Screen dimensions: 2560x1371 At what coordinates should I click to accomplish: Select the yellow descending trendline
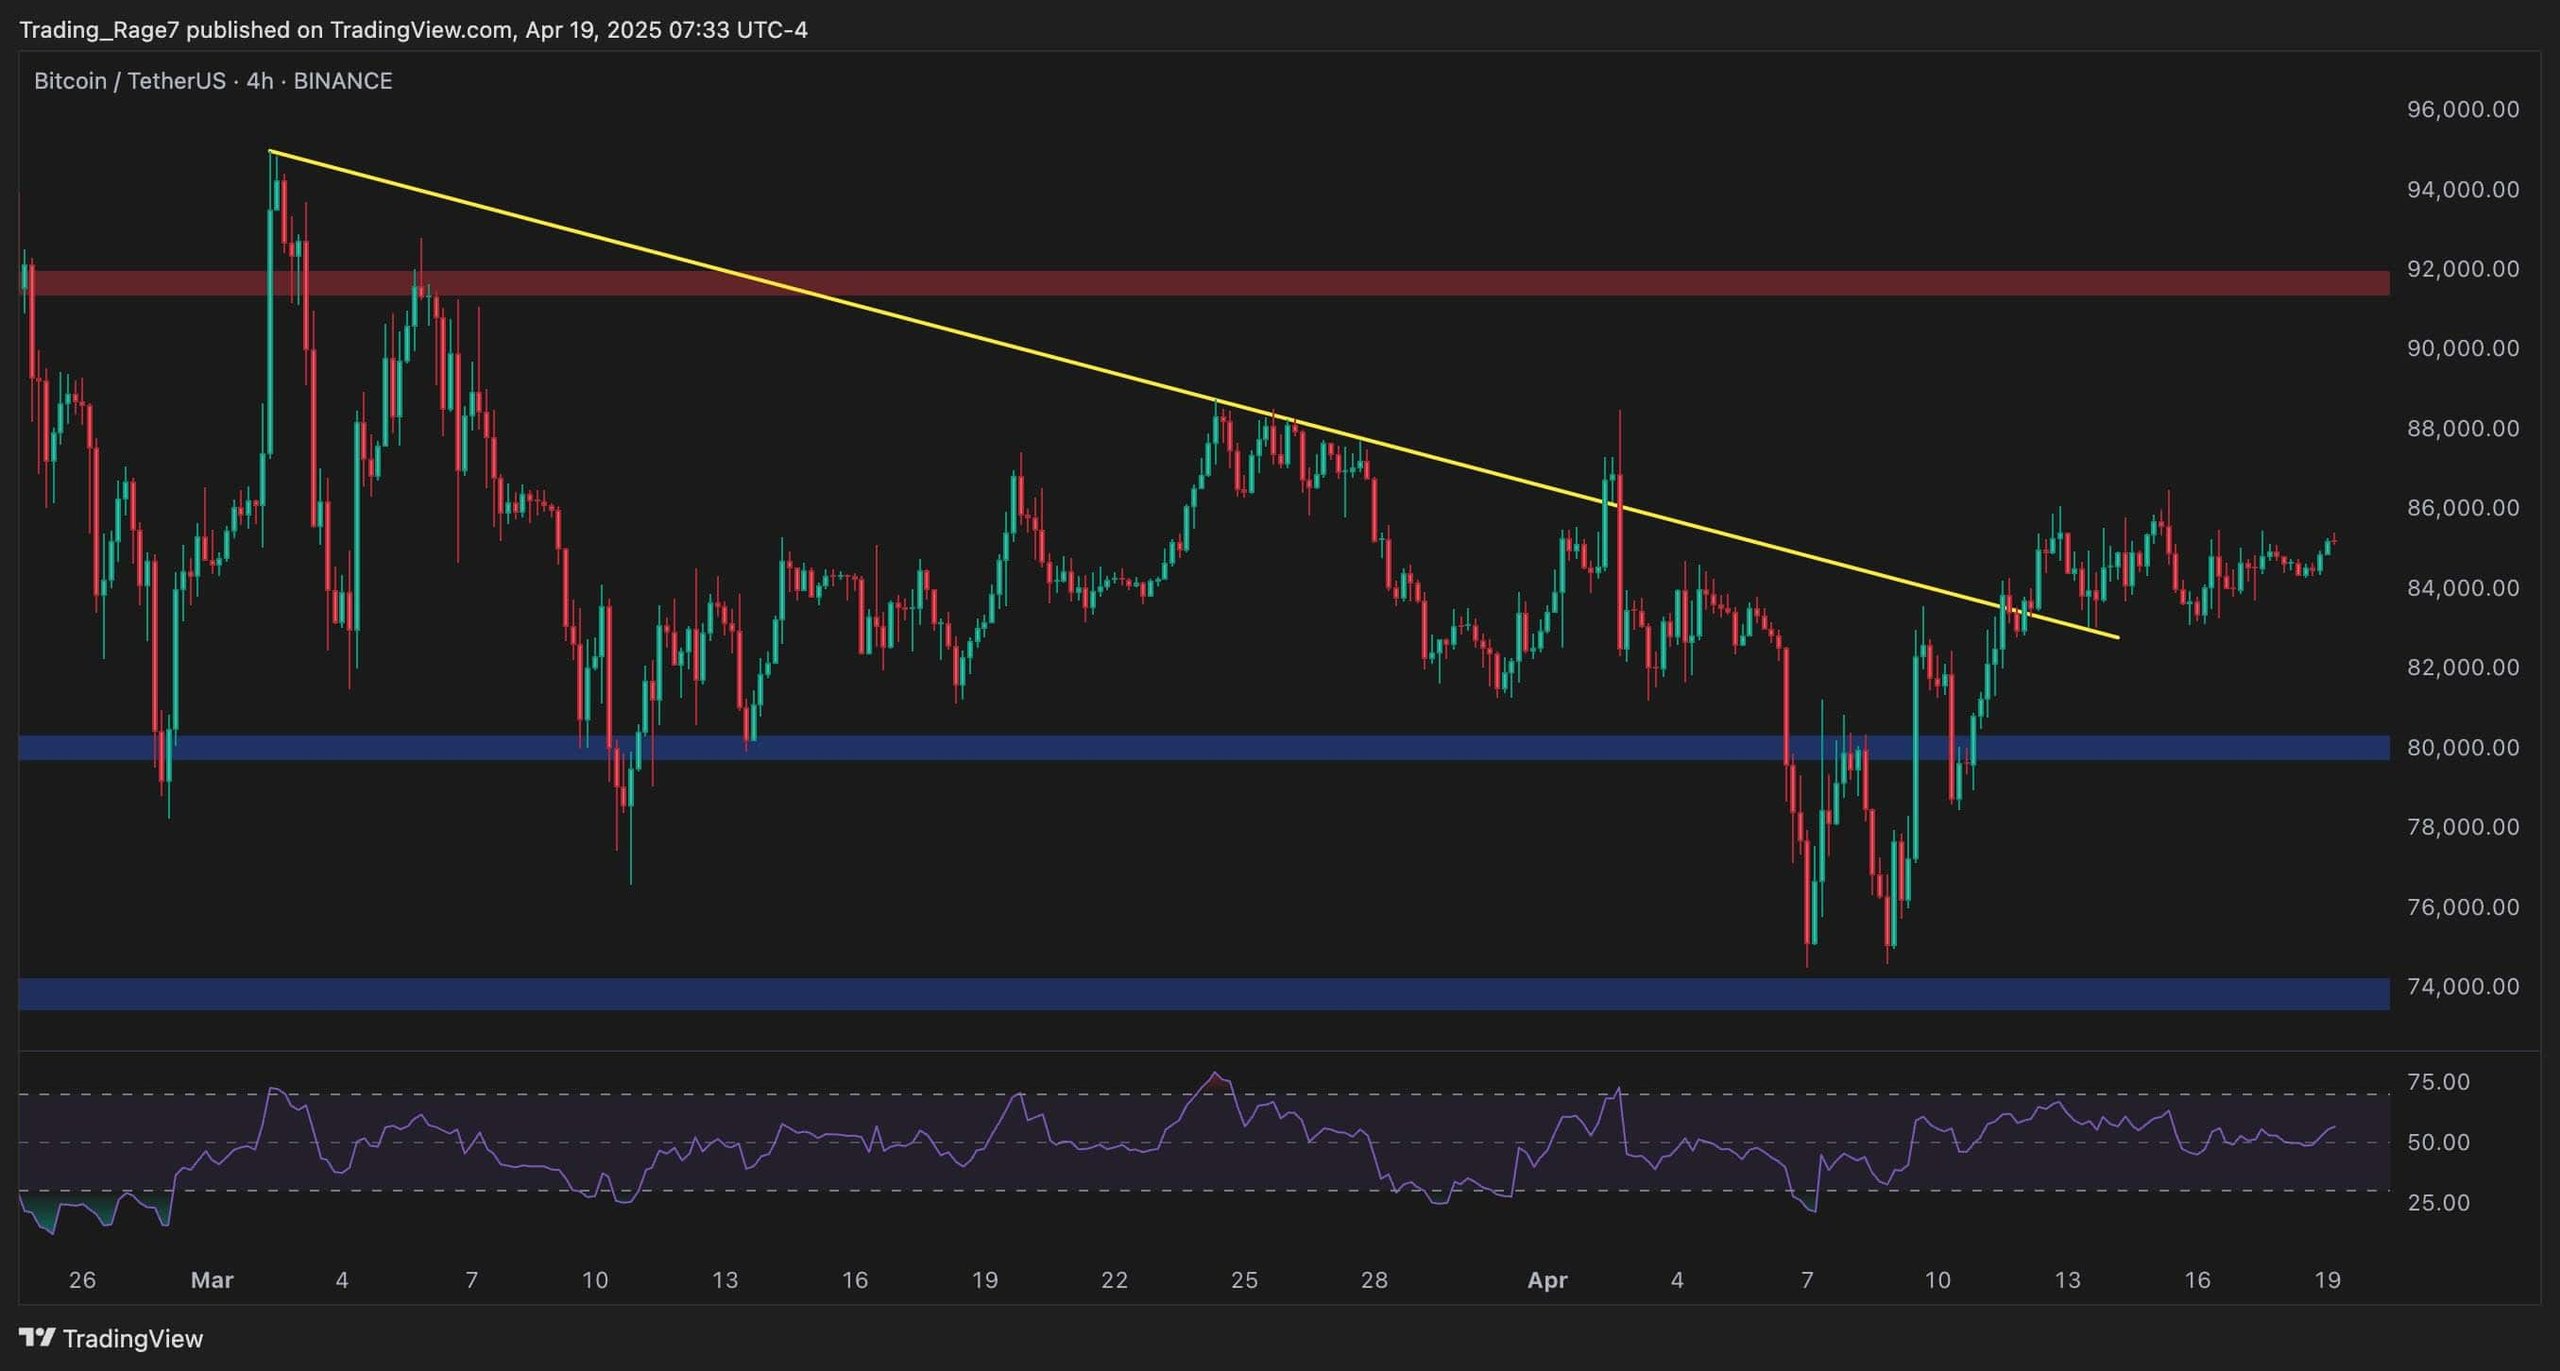pyautogui.click(x=1000, y=343)
